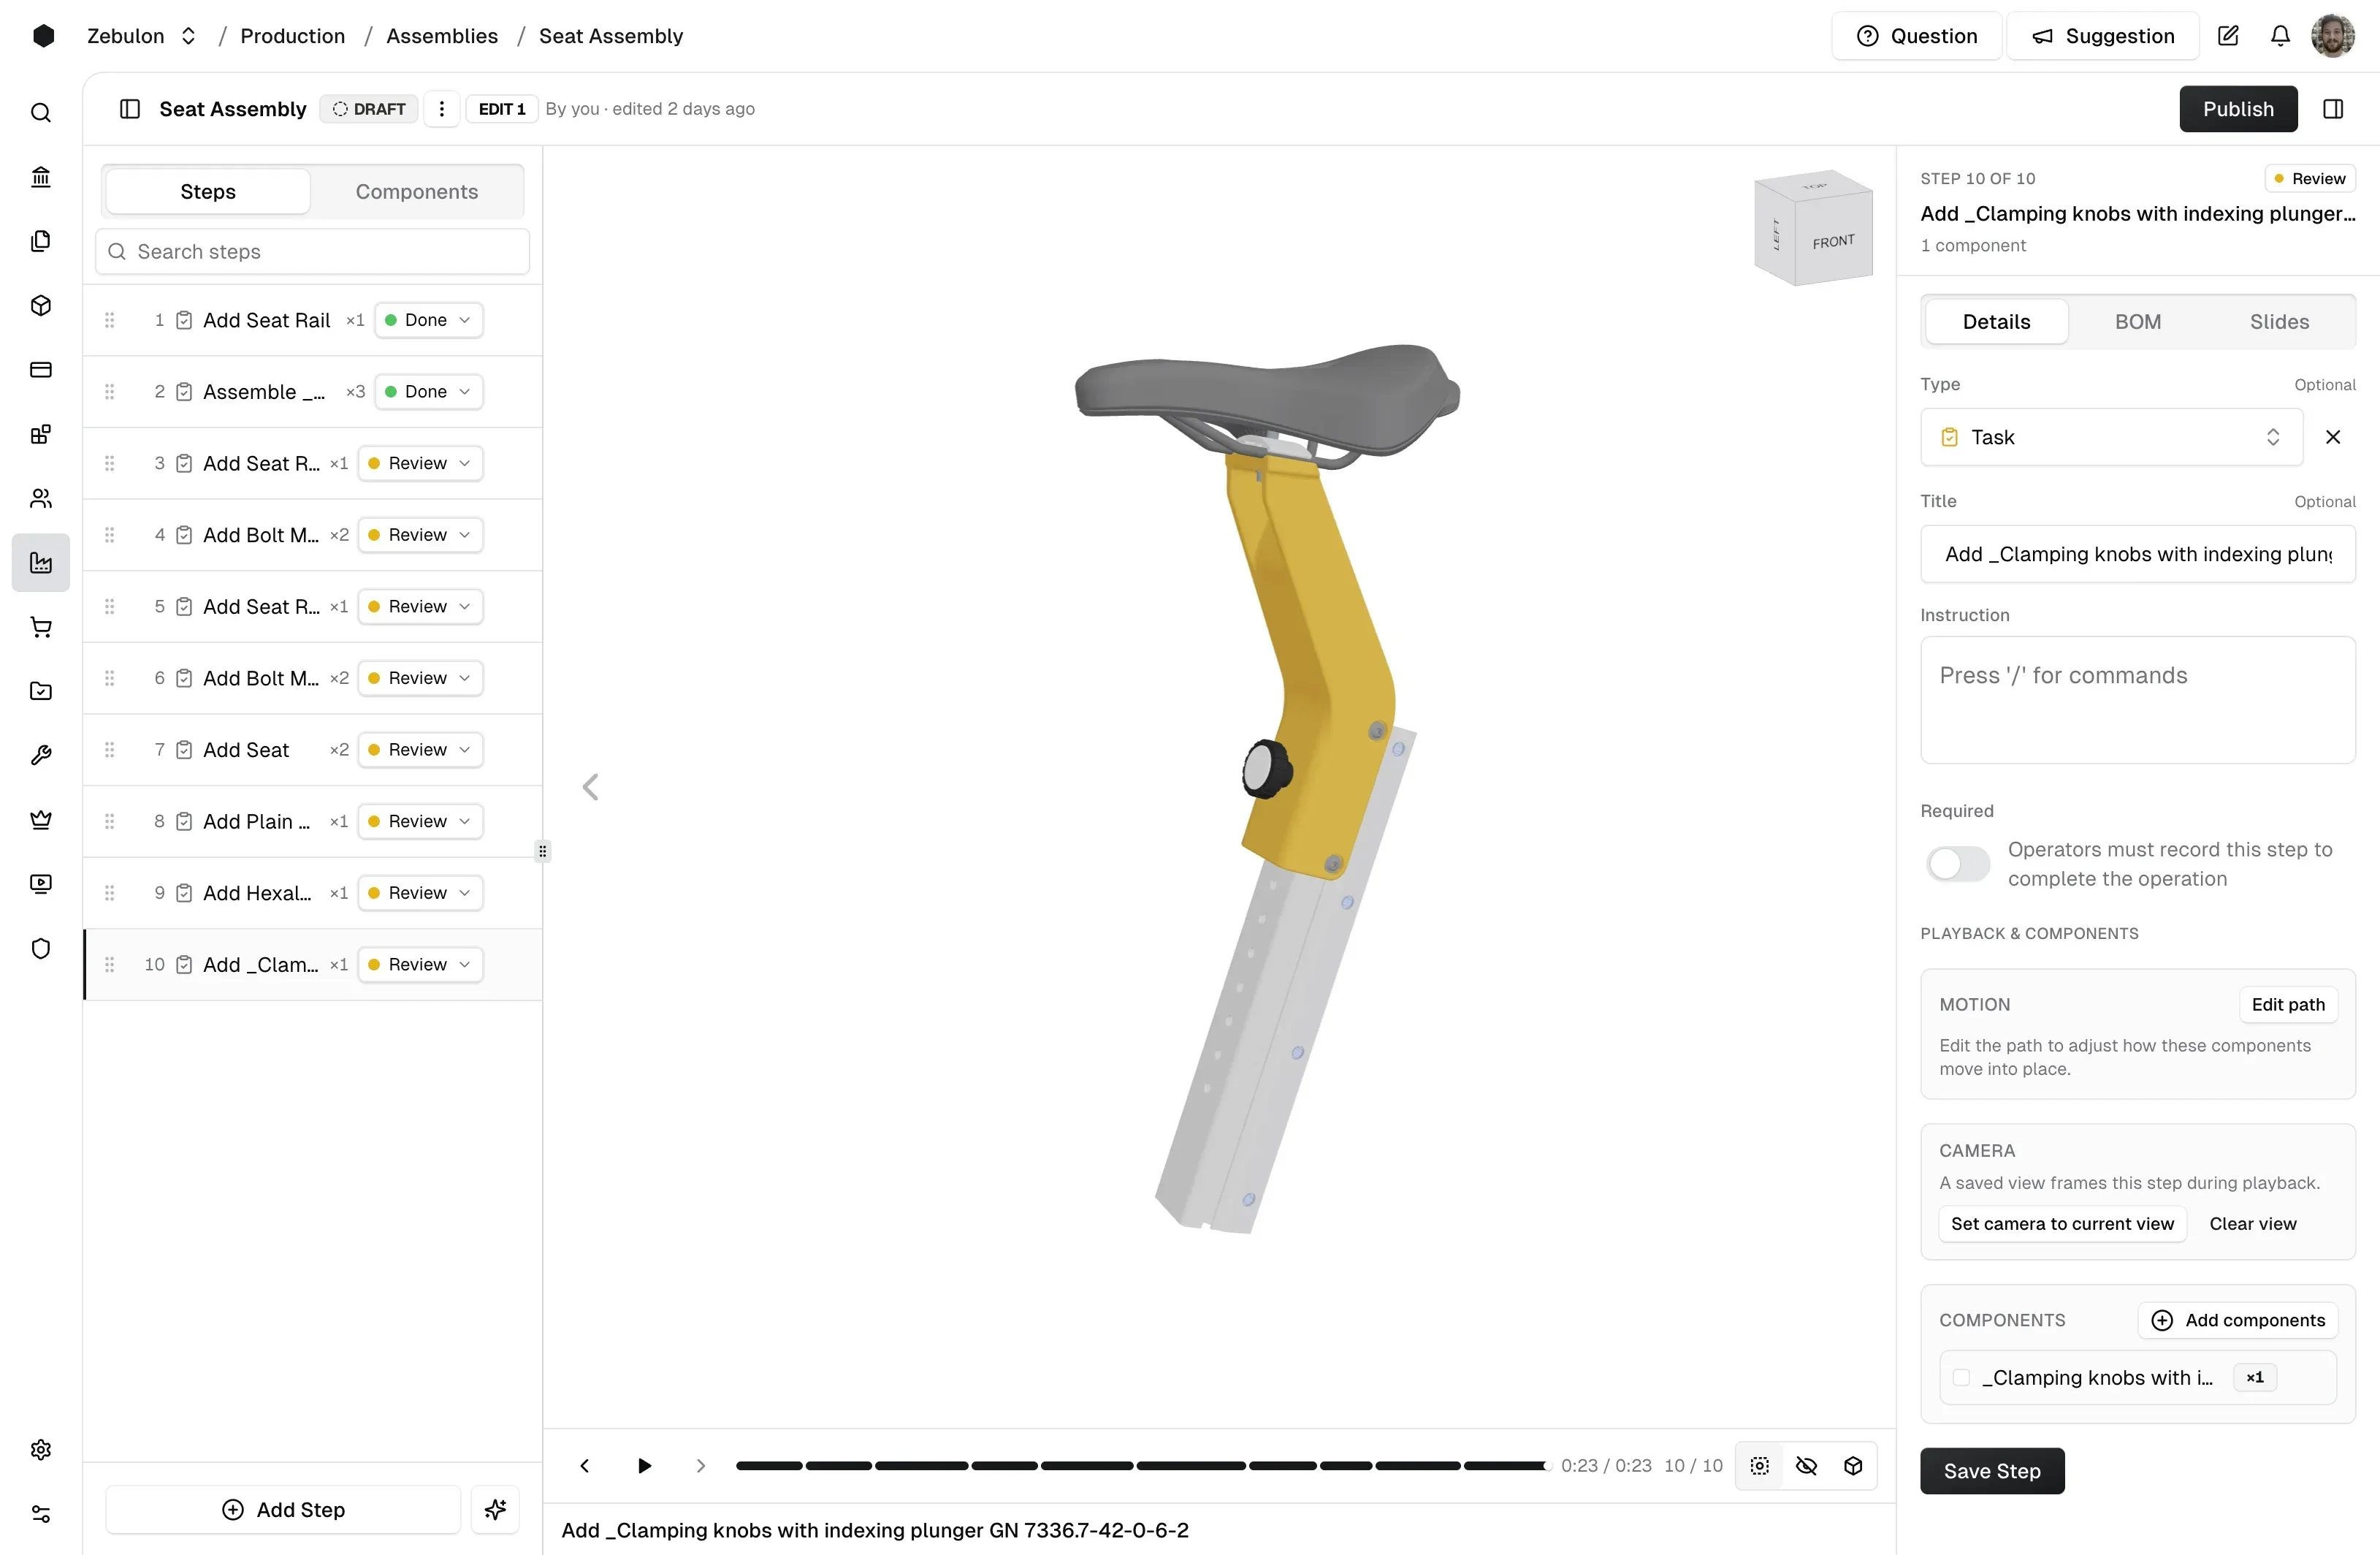Click the Instruction text area

point(2137,700)
